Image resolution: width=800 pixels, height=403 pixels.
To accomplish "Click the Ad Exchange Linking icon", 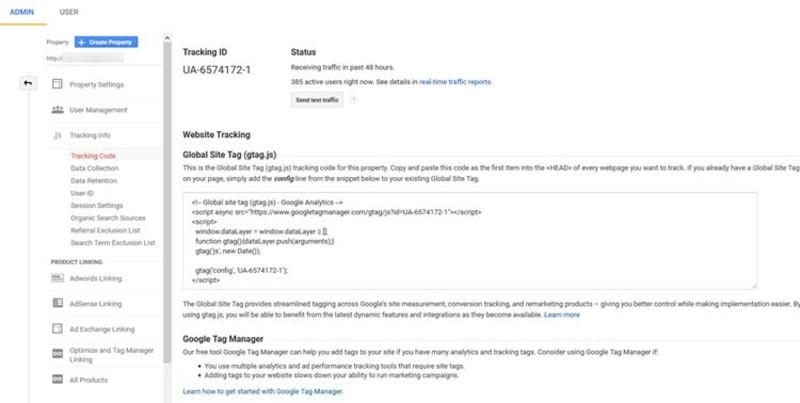I will click(x=57, y=328).
